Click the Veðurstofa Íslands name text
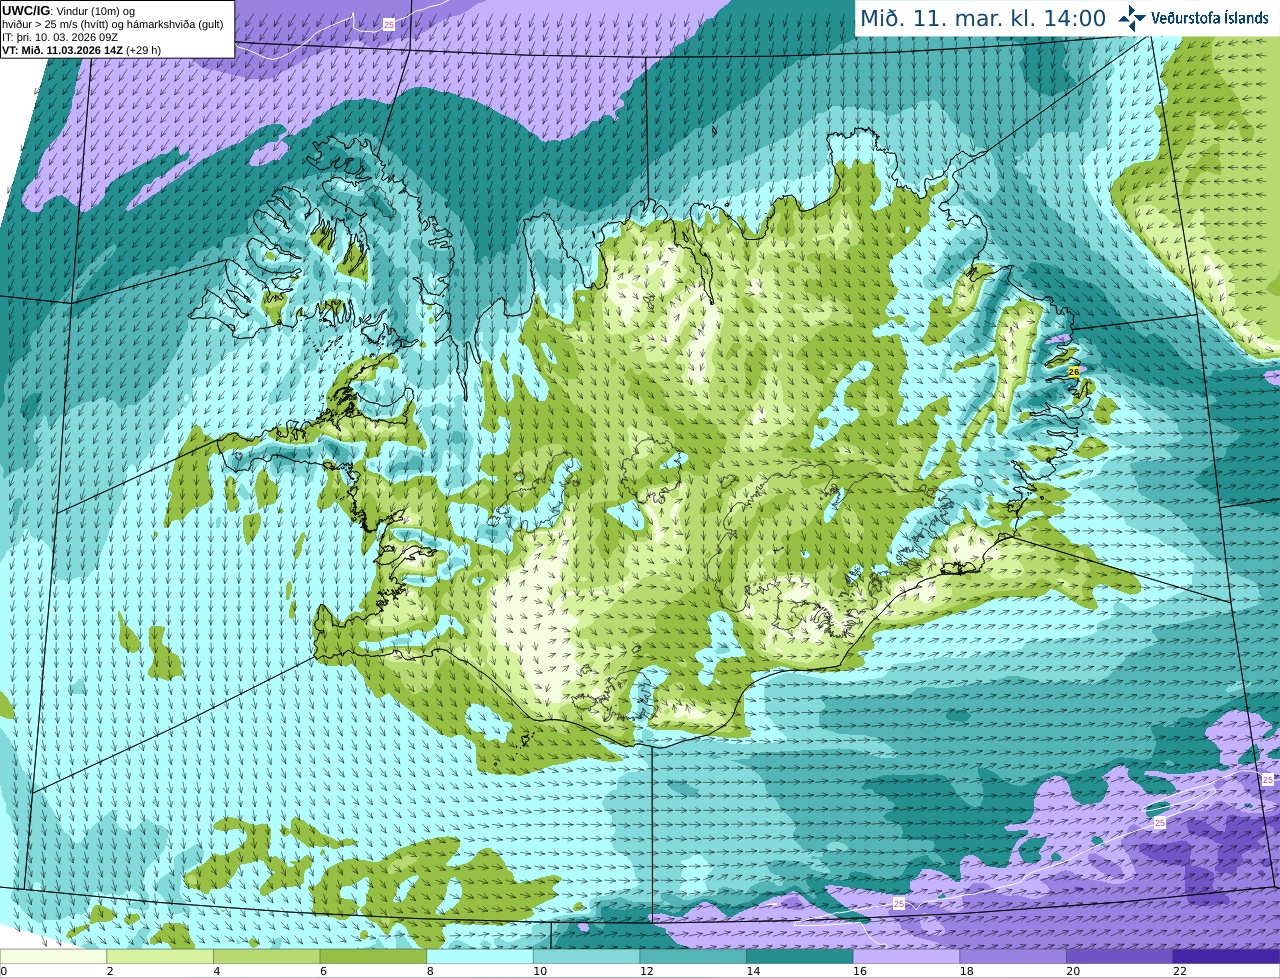 pyautogui.click(x=1210, y=18)
